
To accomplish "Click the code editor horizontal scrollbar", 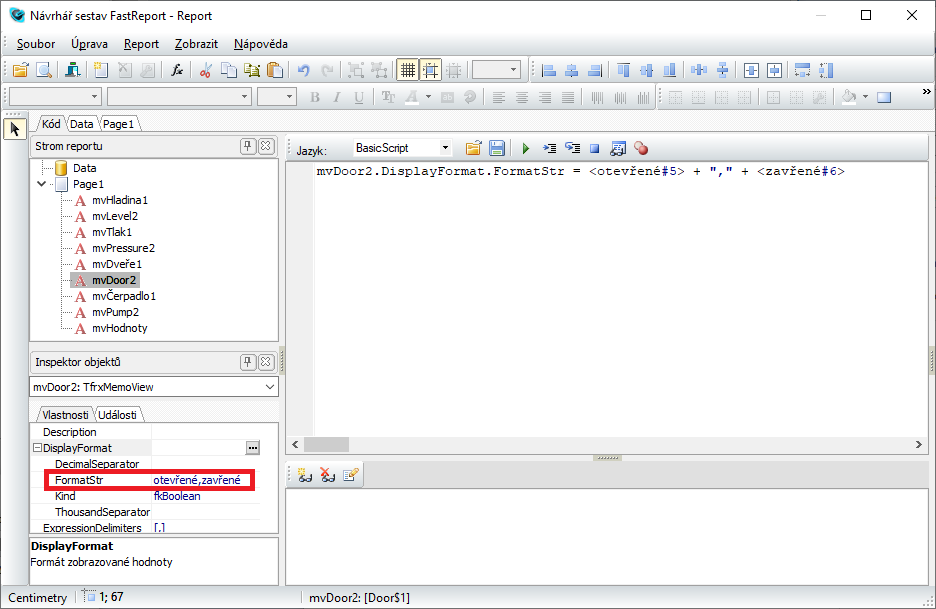I will pos(600,445).
